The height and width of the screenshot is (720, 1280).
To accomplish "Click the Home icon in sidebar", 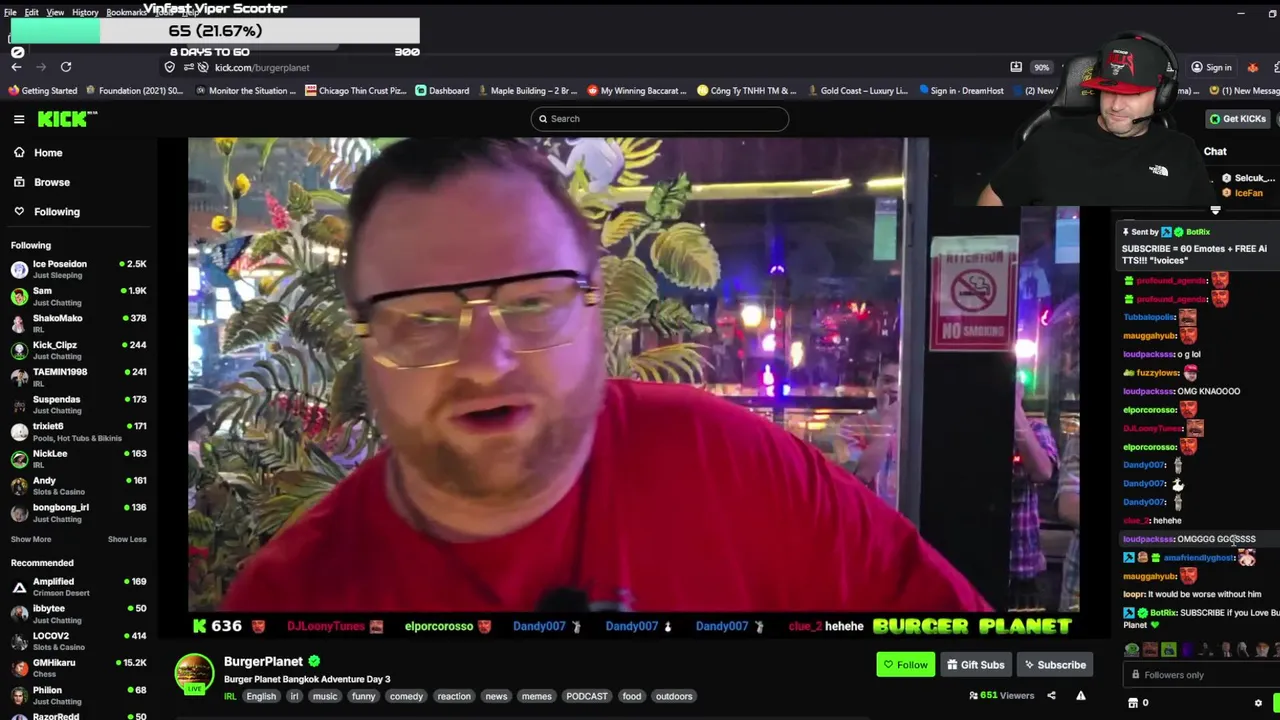I will click(19, 153).
